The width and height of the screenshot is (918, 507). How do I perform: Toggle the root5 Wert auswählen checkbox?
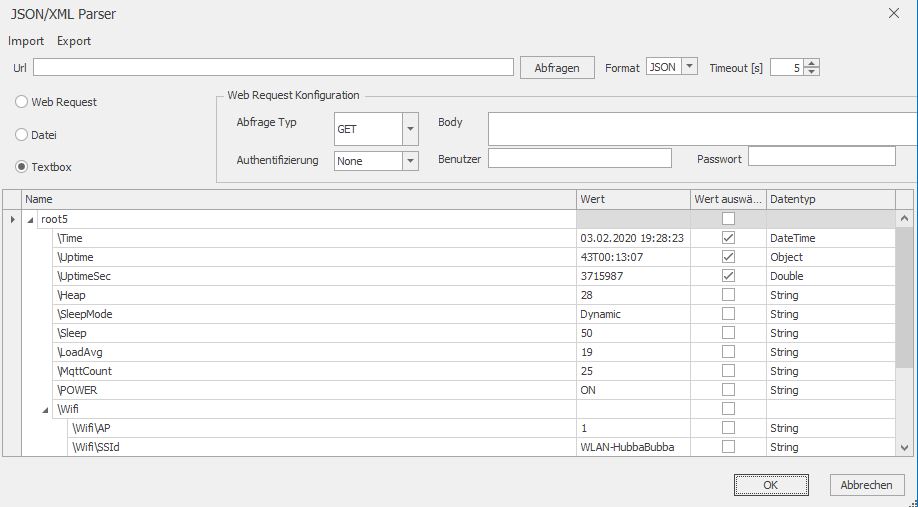(728, 219)
